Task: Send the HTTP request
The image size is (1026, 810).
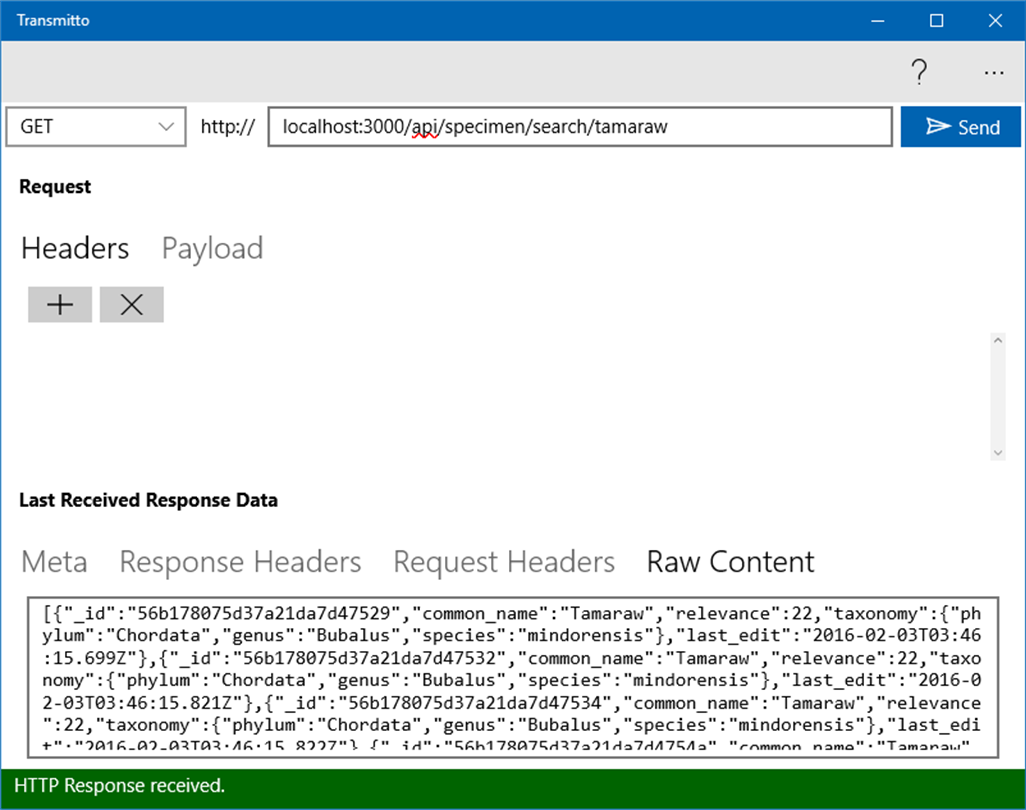Action: pos(961,127)
